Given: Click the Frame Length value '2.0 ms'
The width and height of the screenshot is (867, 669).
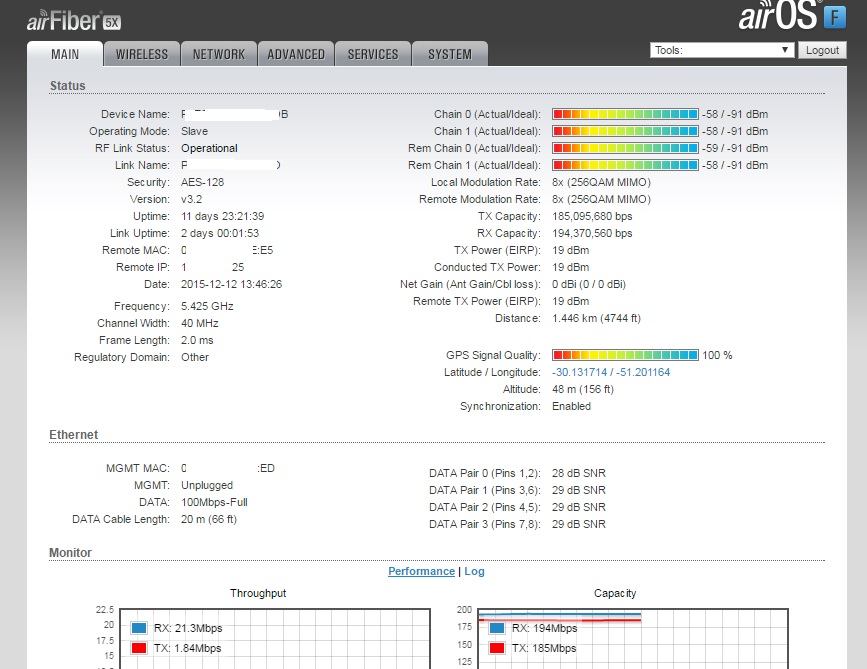Looking at the screenshot, I should click(x=197, y=340).
